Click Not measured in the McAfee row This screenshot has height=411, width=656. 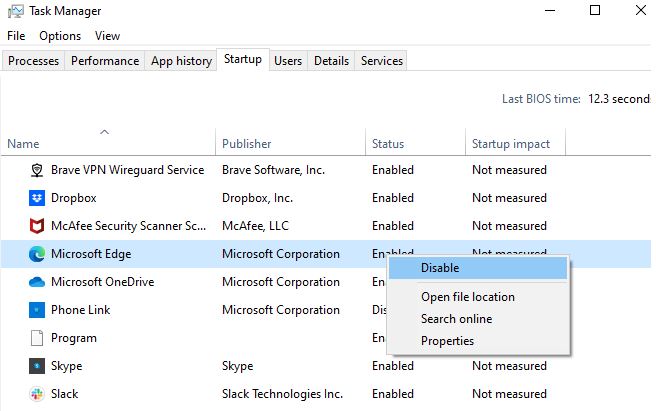(x=509, y=226)
